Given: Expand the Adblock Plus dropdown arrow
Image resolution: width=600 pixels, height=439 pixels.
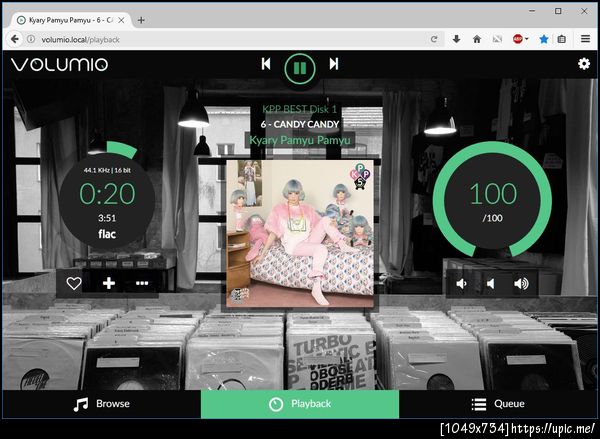Looking at the screenshot, I should coord(527,39).
